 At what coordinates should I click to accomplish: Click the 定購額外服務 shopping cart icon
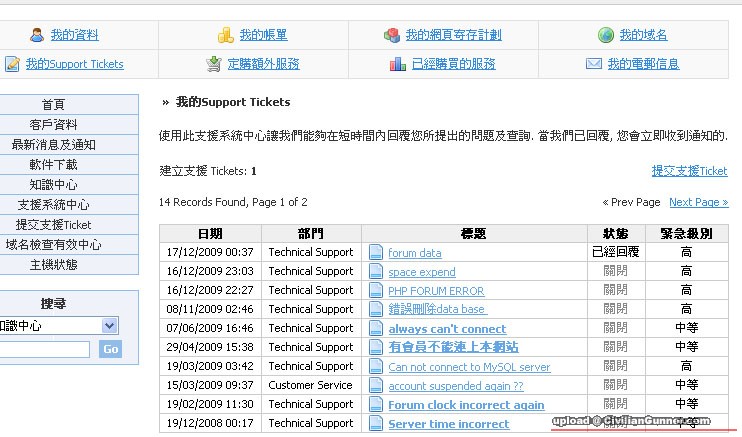pyautogui.click(x=214, y=64)
